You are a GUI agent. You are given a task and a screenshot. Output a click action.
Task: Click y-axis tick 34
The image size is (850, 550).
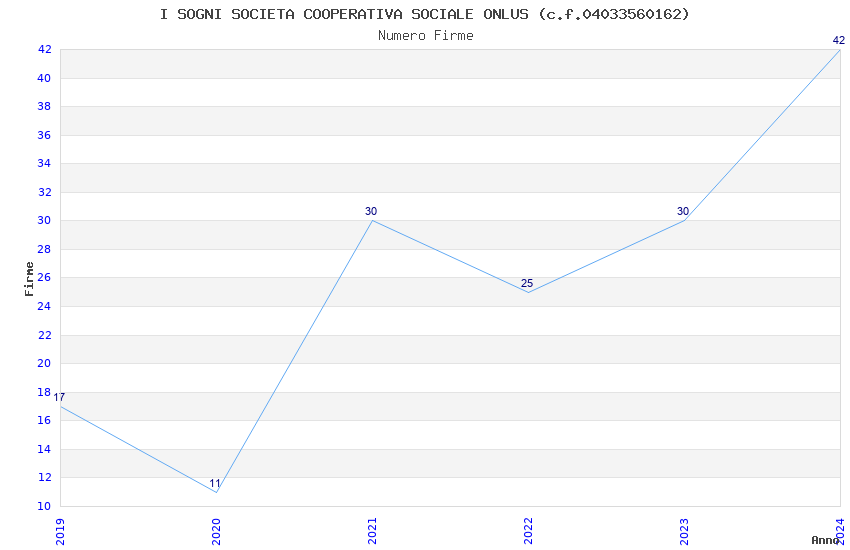(44, 163)
